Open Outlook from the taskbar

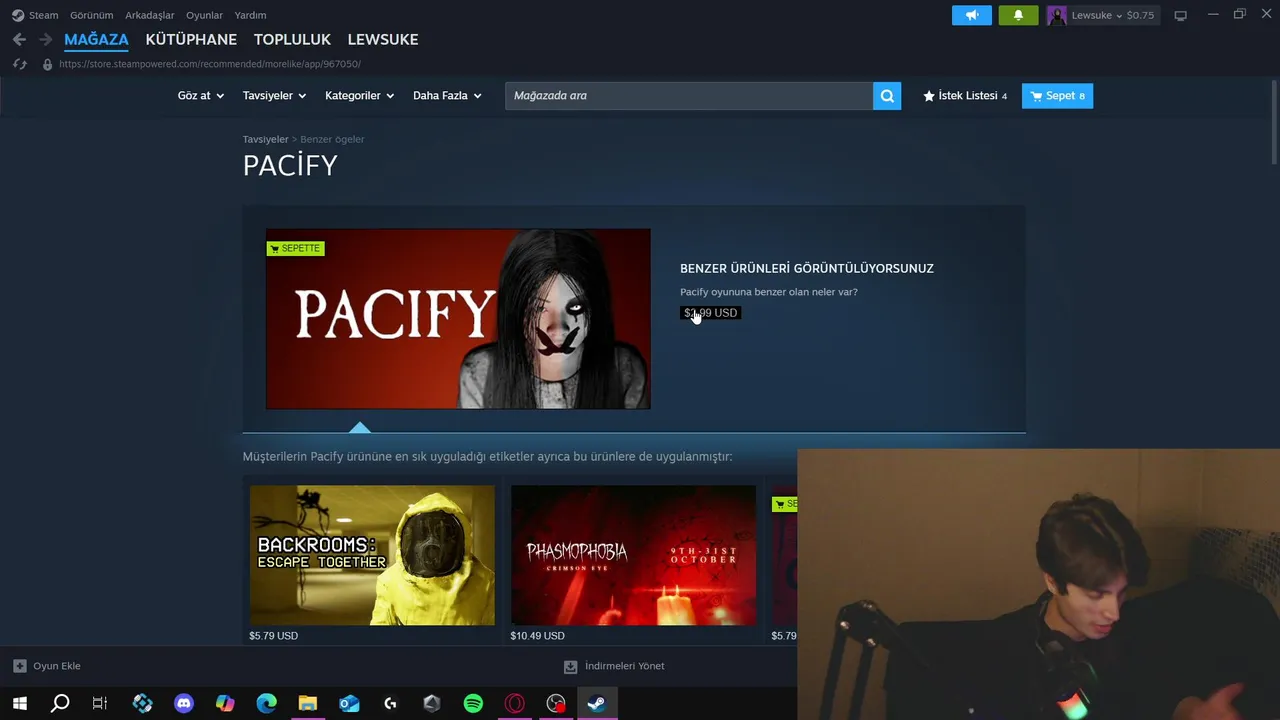tap(349, 704)
